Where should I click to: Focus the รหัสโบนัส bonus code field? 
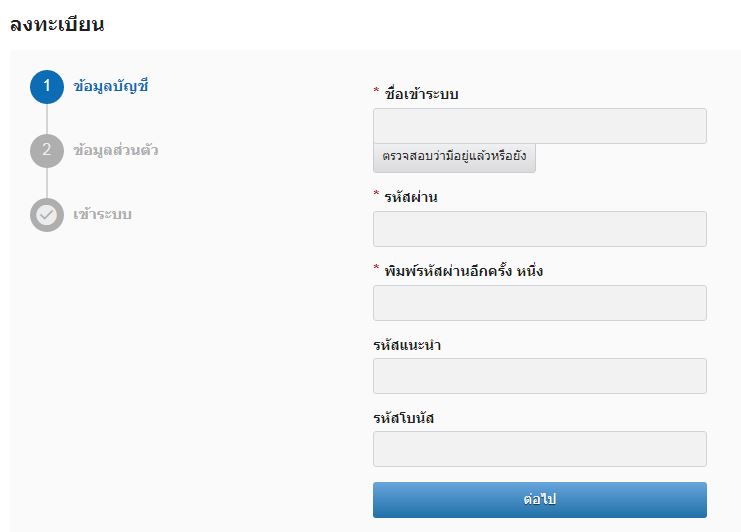click(539, 449)
